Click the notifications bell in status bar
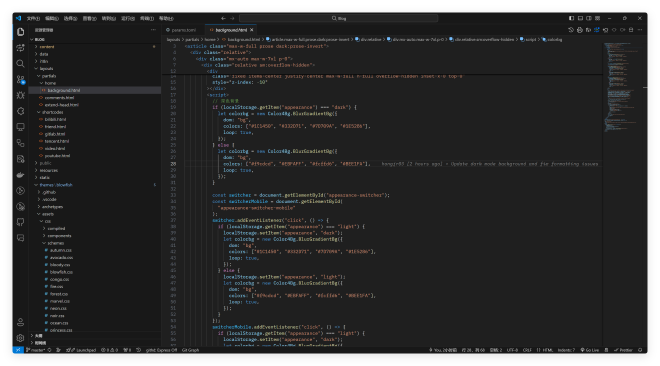 click(640, 350)
